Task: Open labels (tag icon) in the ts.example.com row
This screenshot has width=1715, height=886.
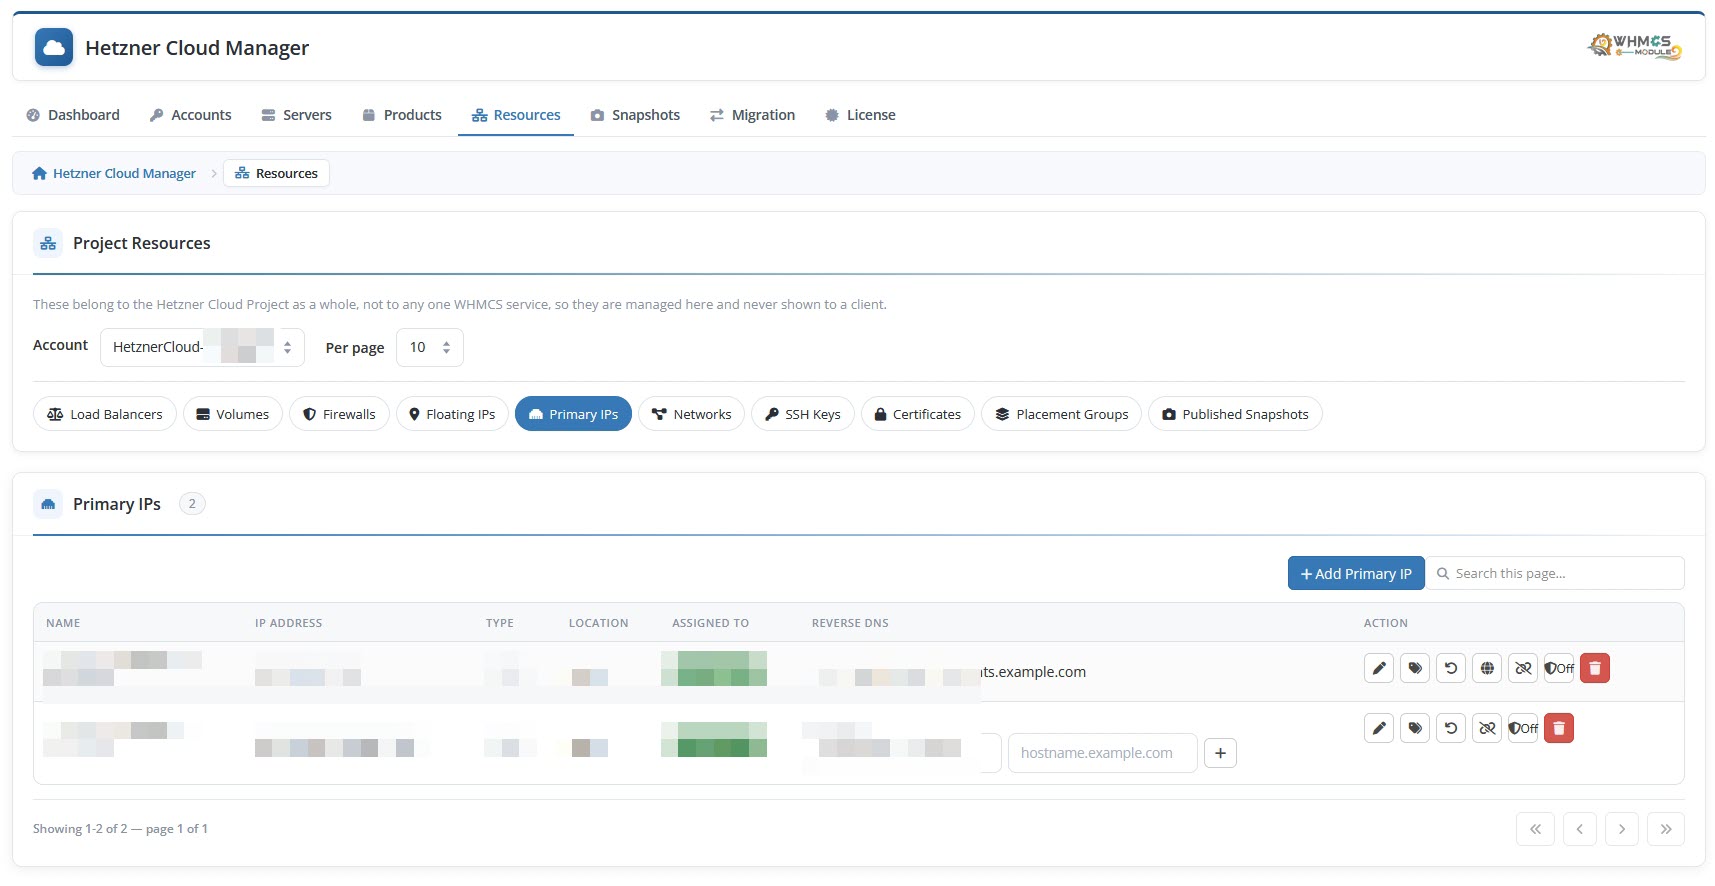Action: 1415,668
